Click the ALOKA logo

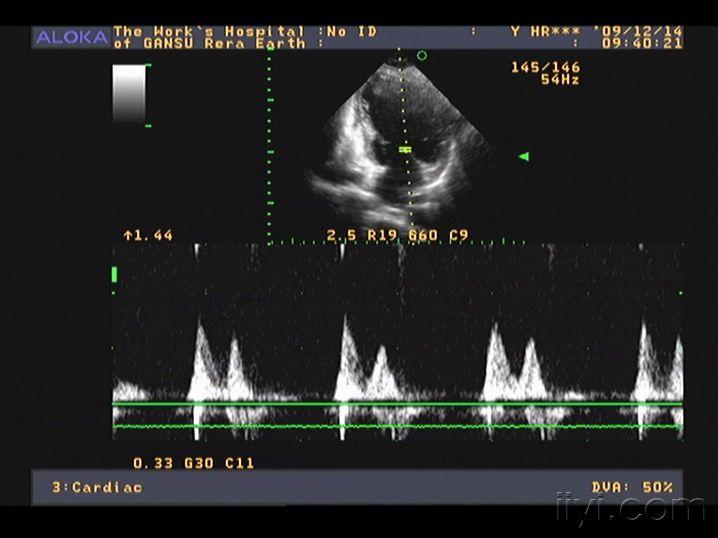[x=71, y=38]
